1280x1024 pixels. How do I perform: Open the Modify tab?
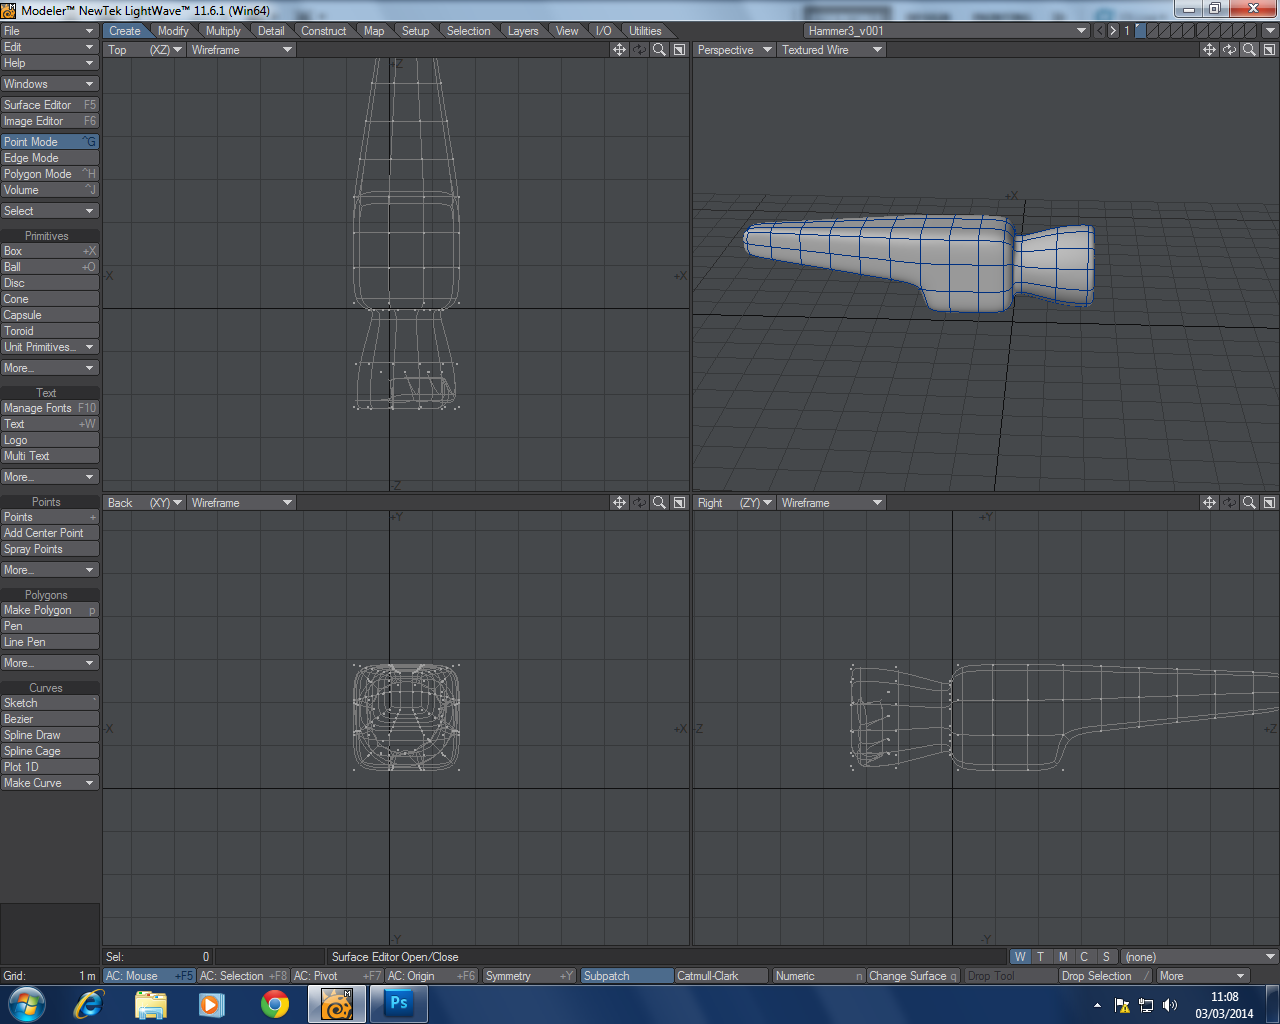[173, 30]
